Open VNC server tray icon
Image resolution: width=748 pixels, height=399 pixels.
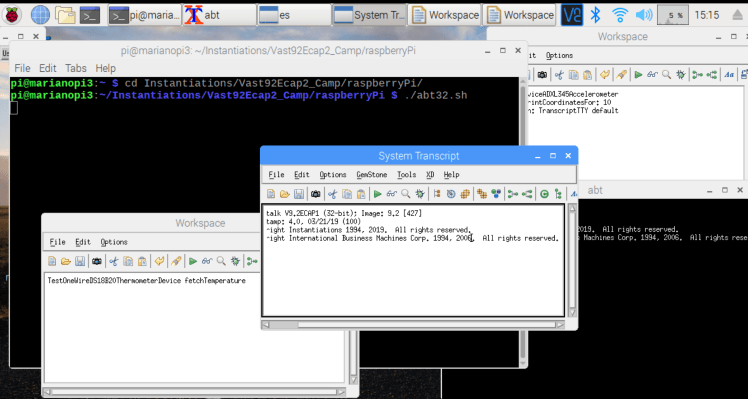571,15
